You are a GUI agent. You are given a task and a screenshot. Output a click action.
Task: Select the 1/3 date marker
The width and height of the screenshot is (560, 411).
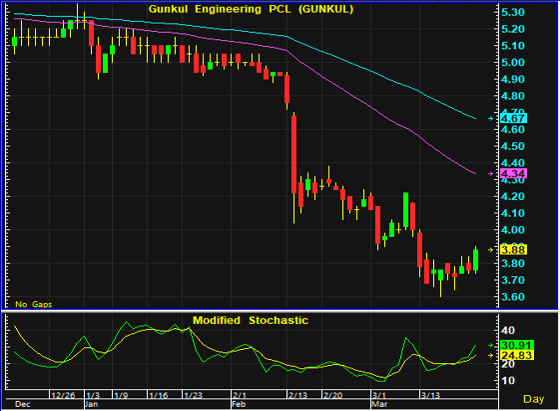pos(93,395)
